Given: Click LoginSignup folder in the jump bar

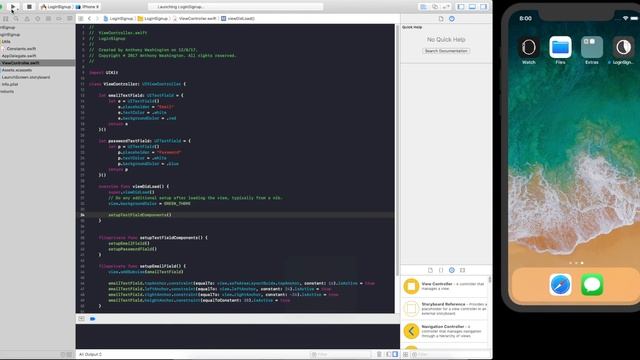Looking at the screenshot, I should (x=153, y=19).
